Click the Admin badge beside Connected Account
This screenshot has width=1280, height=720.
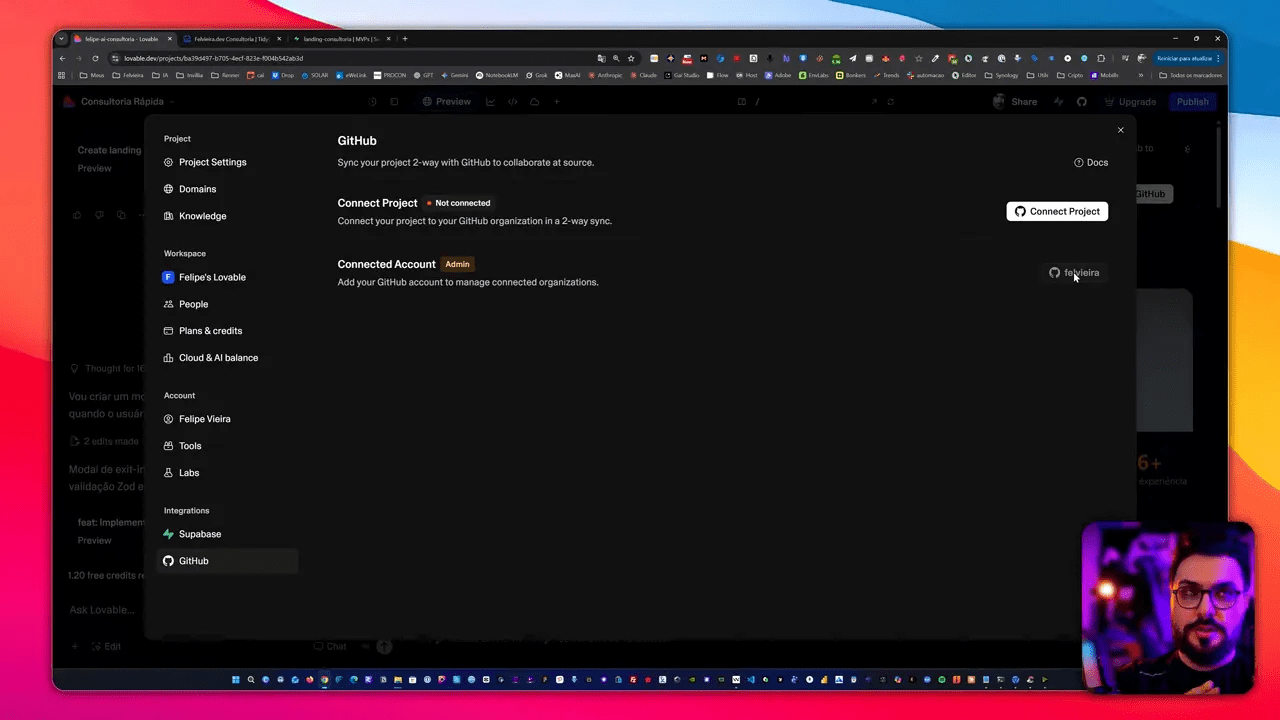pyautogui.click(x=457, y=264)
